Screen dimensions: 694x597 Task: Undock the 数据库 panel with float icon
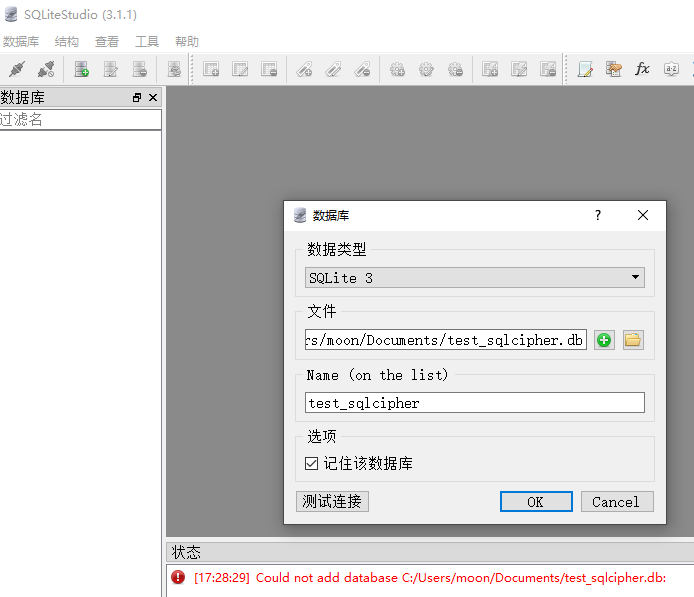[x=137, y=97]
